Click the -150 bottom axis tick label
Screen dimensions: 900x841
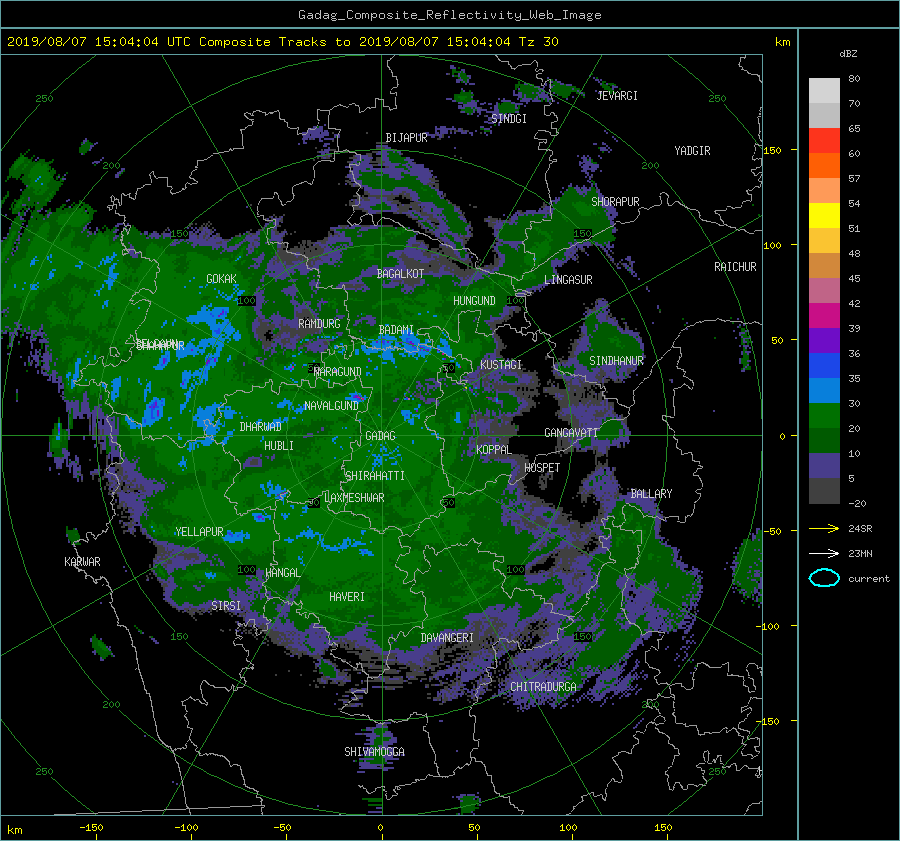click(91, 828)
